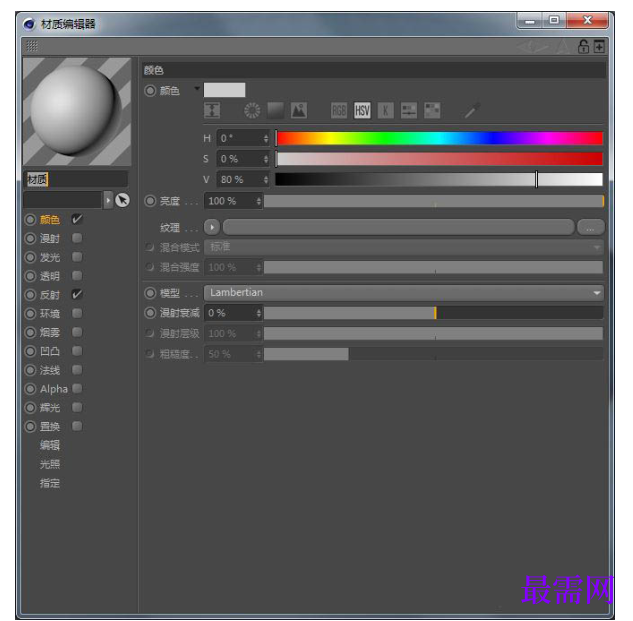The width and height of the screenshot is (633, 621).
Task: Click on the 漫射衰减 slider bar
Action: (x=434, y=313)
